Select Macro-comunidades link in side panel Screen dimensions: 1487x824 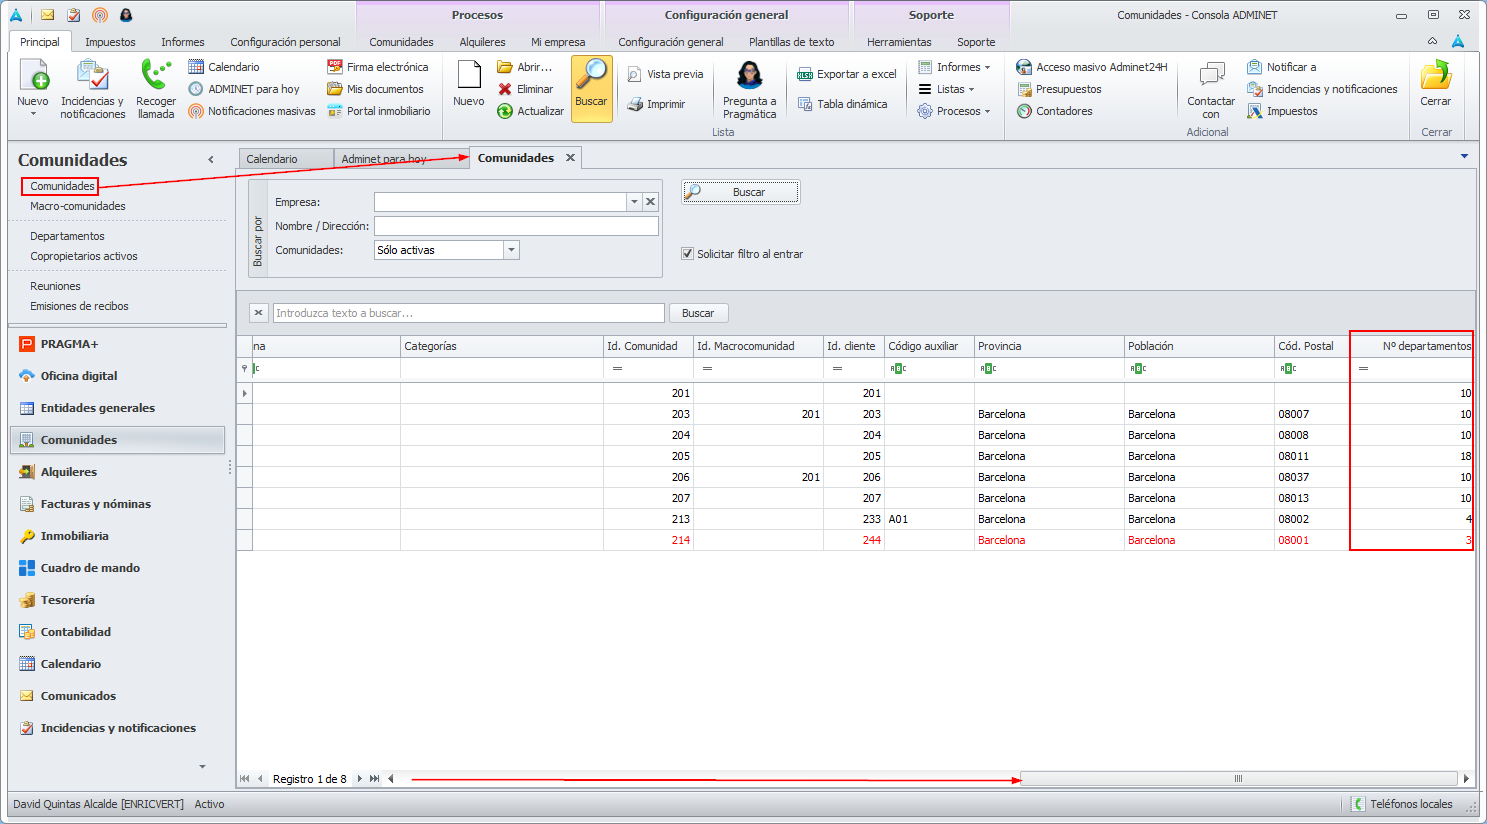[x=78, y=206]
